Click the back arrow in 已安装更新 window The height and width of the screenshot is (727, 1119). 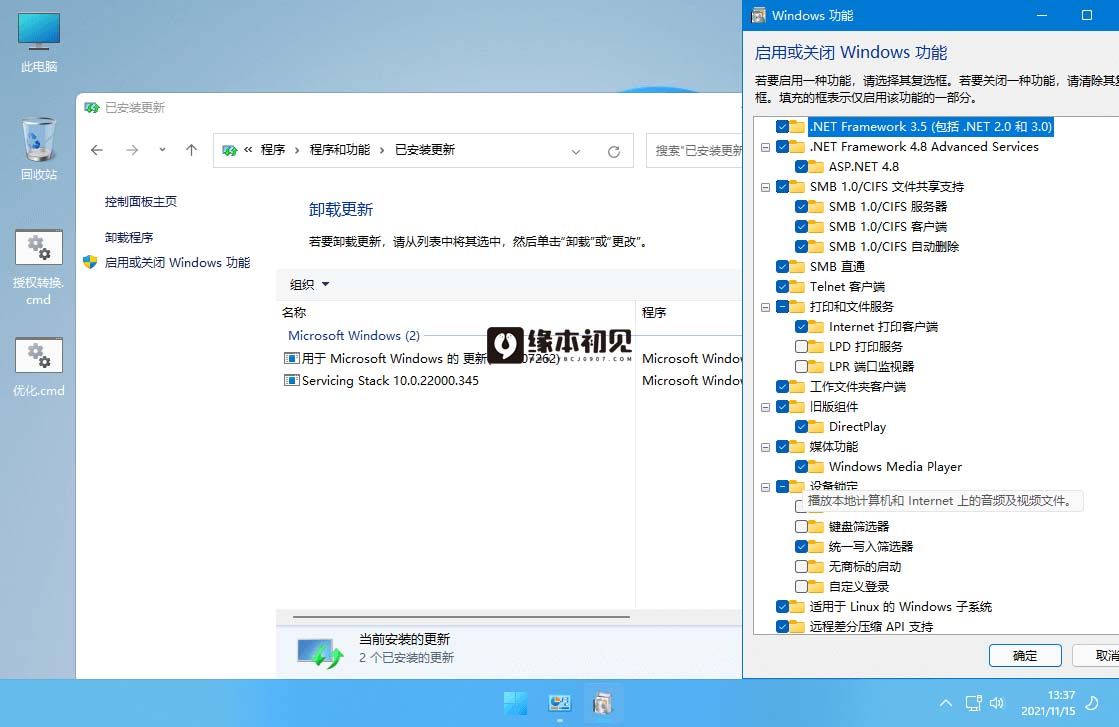[x=97, y=150]
